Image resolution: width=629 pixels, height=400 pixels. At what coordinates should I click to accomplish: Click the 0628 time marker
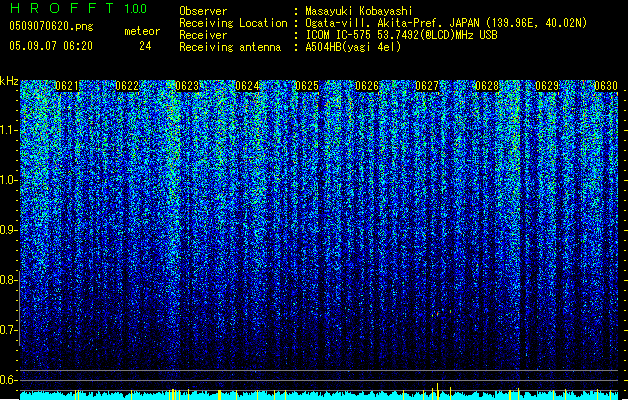coord(487,86)
